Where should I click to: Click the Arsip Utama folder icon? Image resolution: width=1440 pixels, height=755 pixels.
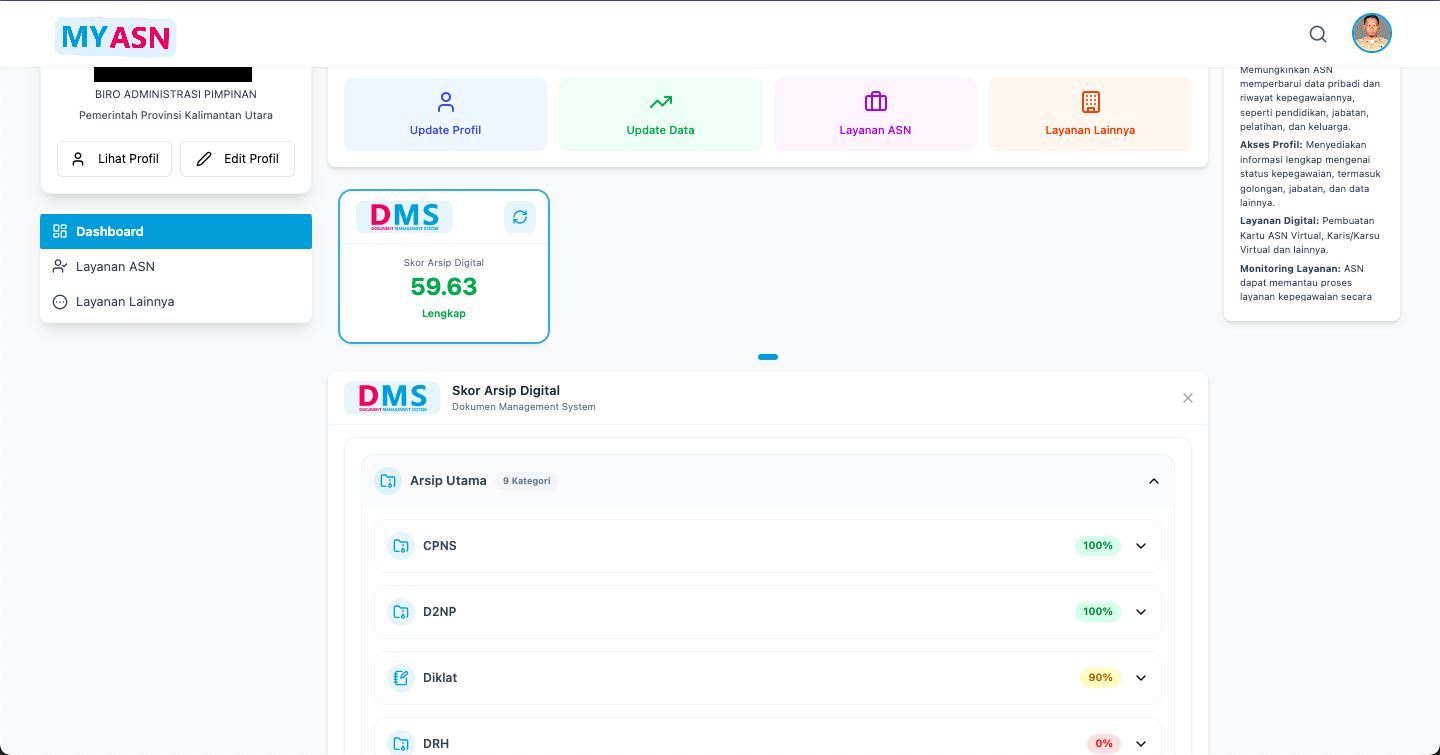click(387, 481)
